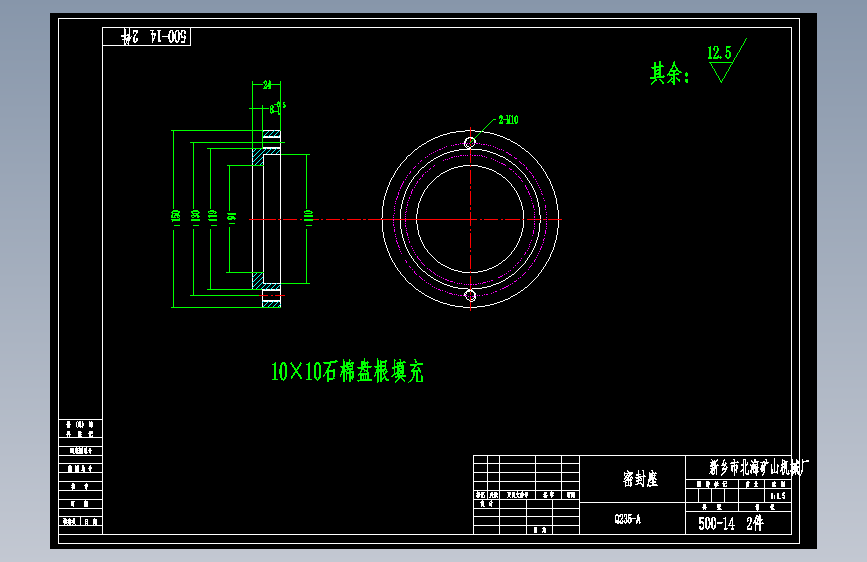Click the 8 tolerance dimension near top

(278, 107)
